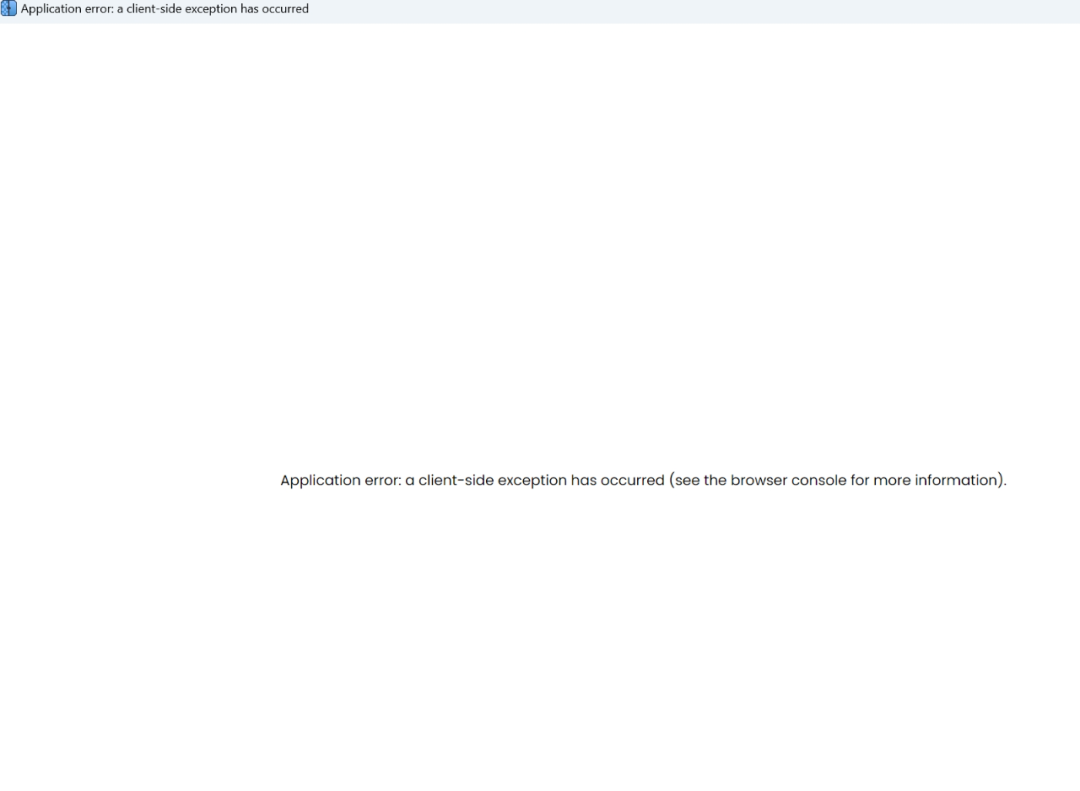
Task: Click the word 'the' before 'browser console'
Action: coord(715,480)
